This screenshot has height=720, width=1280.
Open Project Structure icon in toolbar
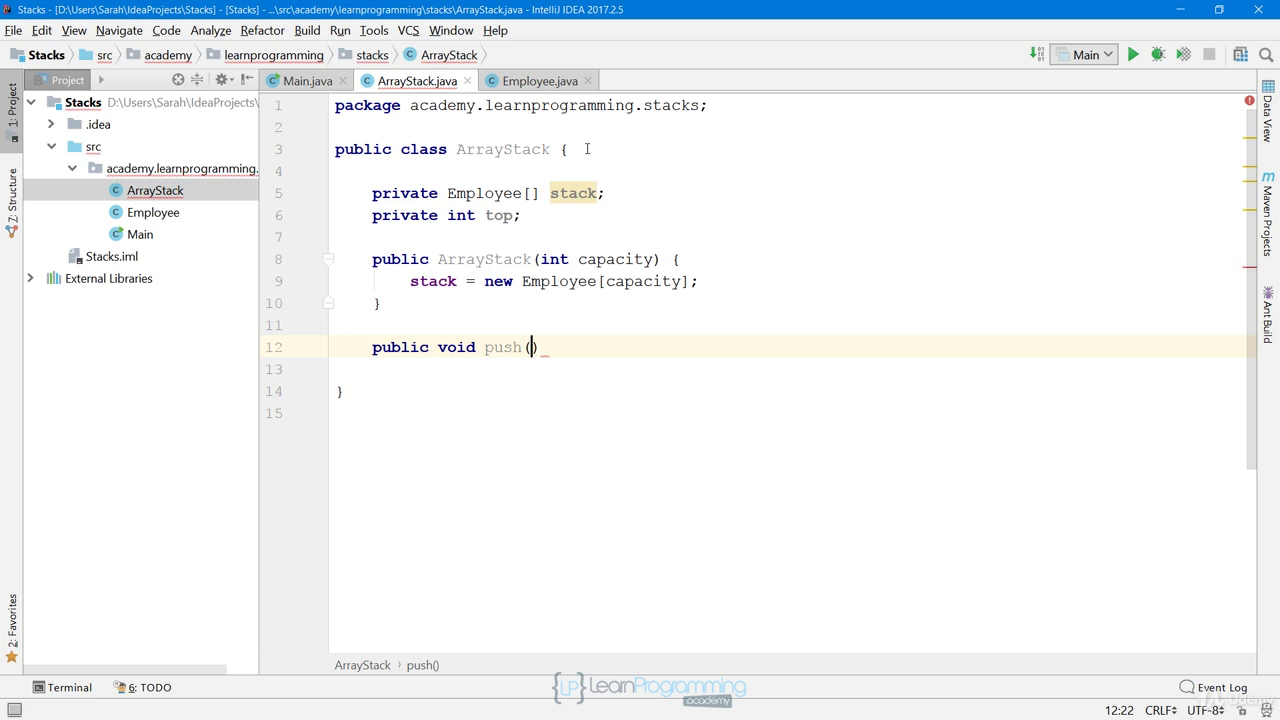point(1240,55)
